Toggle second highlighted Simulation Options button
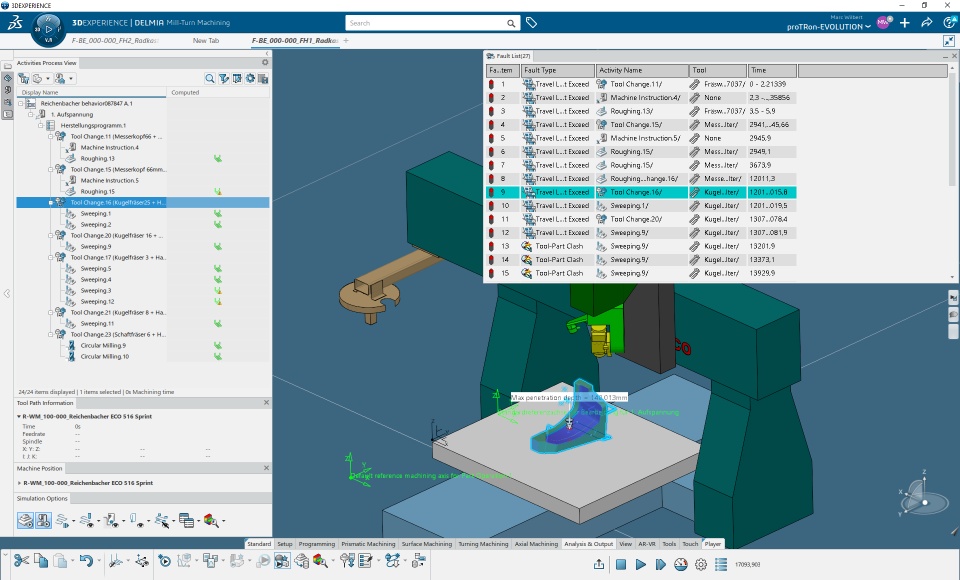The height and width of the screenshot is (580, 960). 43,521
